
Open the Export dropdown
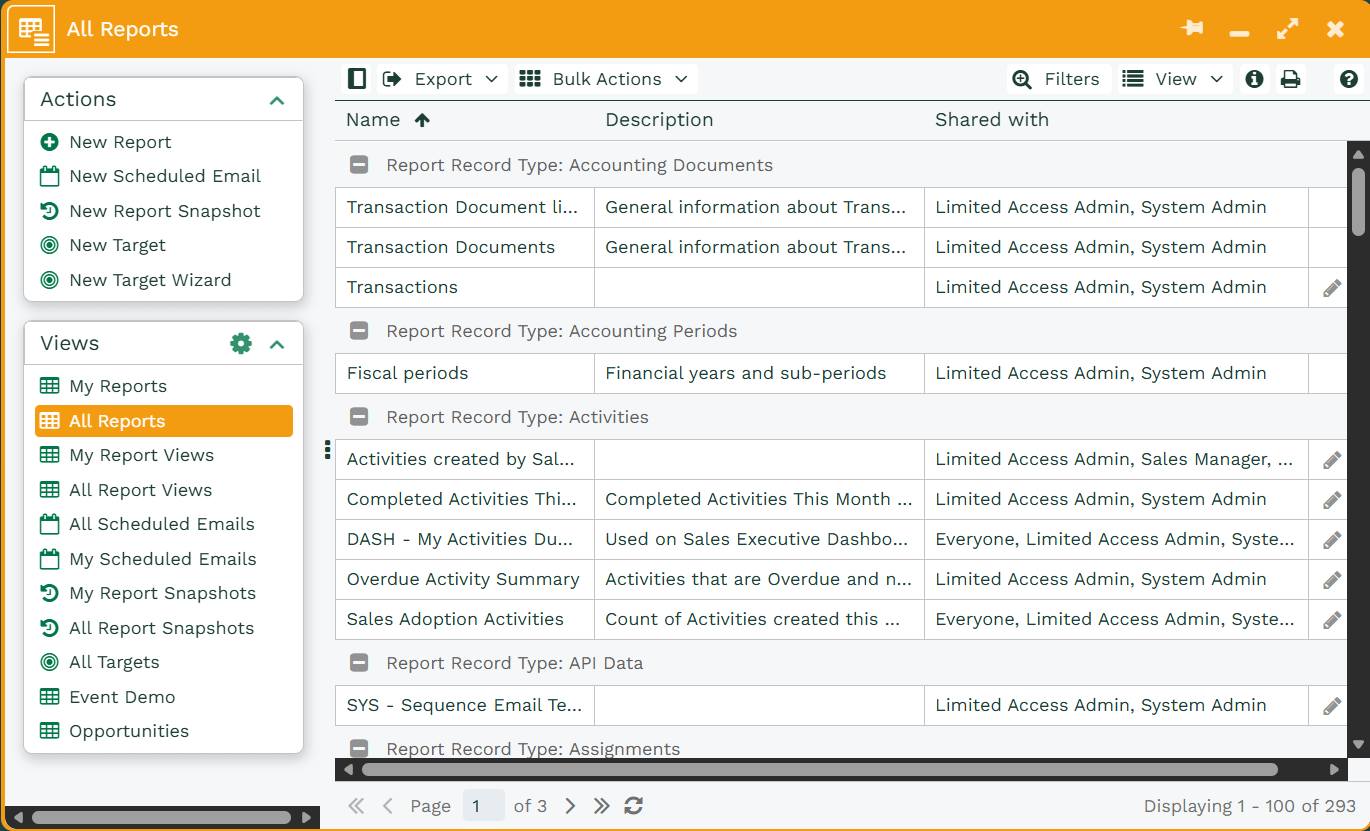[441, 79]
